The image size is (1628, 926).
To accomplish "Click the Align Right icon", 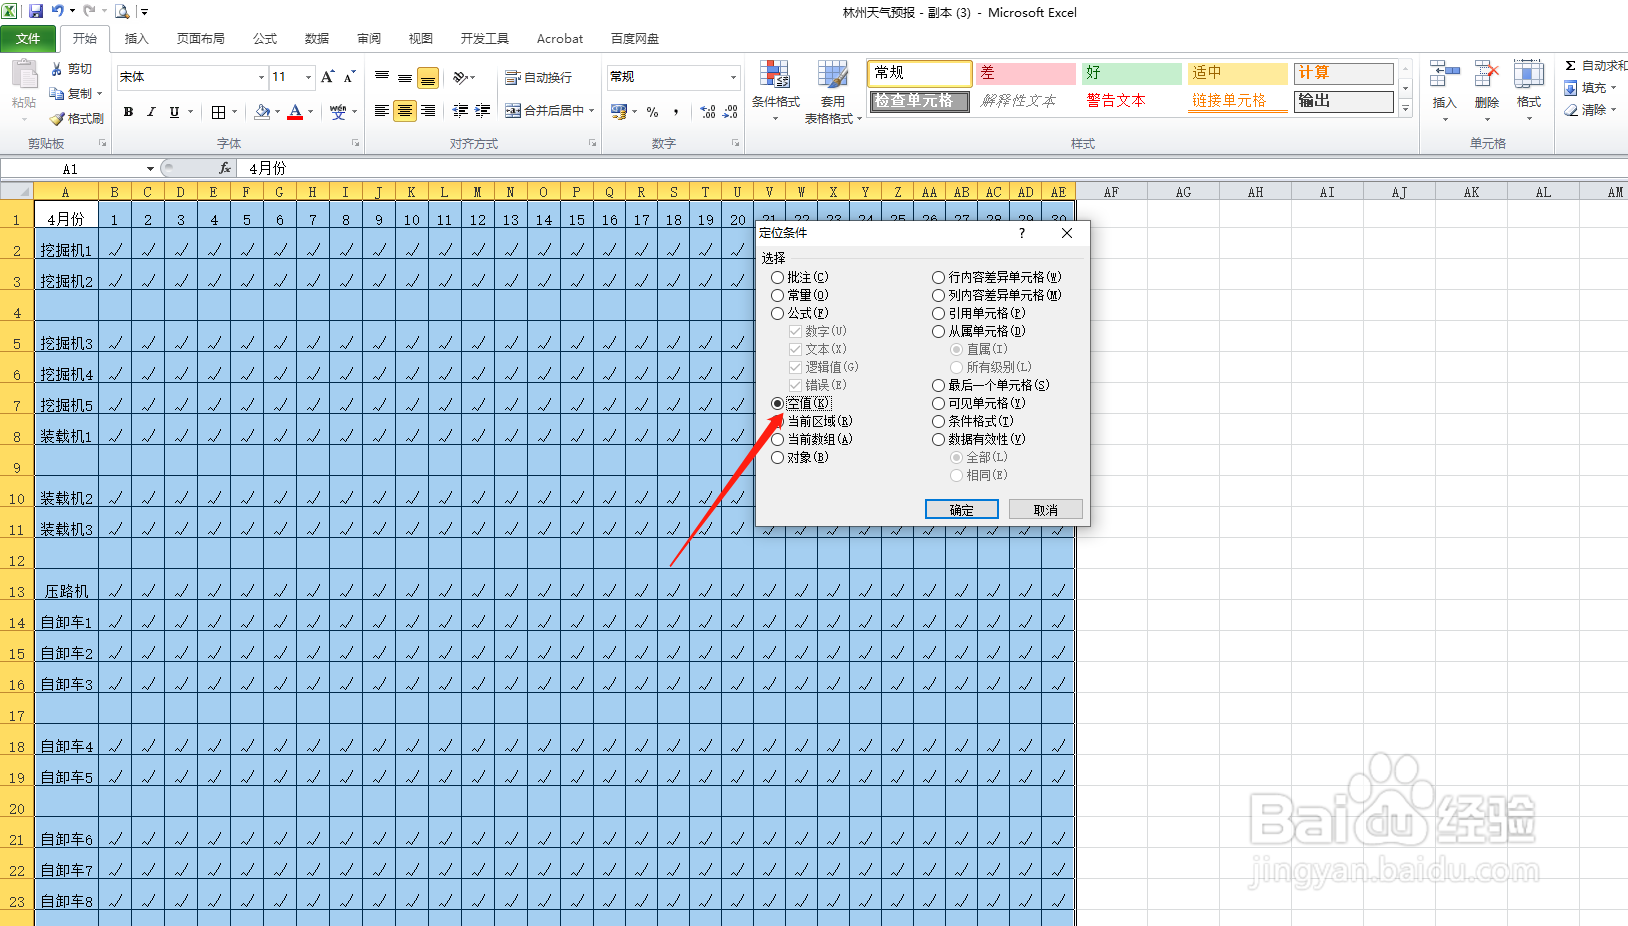I will pyautogui.click(x=428, y=111).
